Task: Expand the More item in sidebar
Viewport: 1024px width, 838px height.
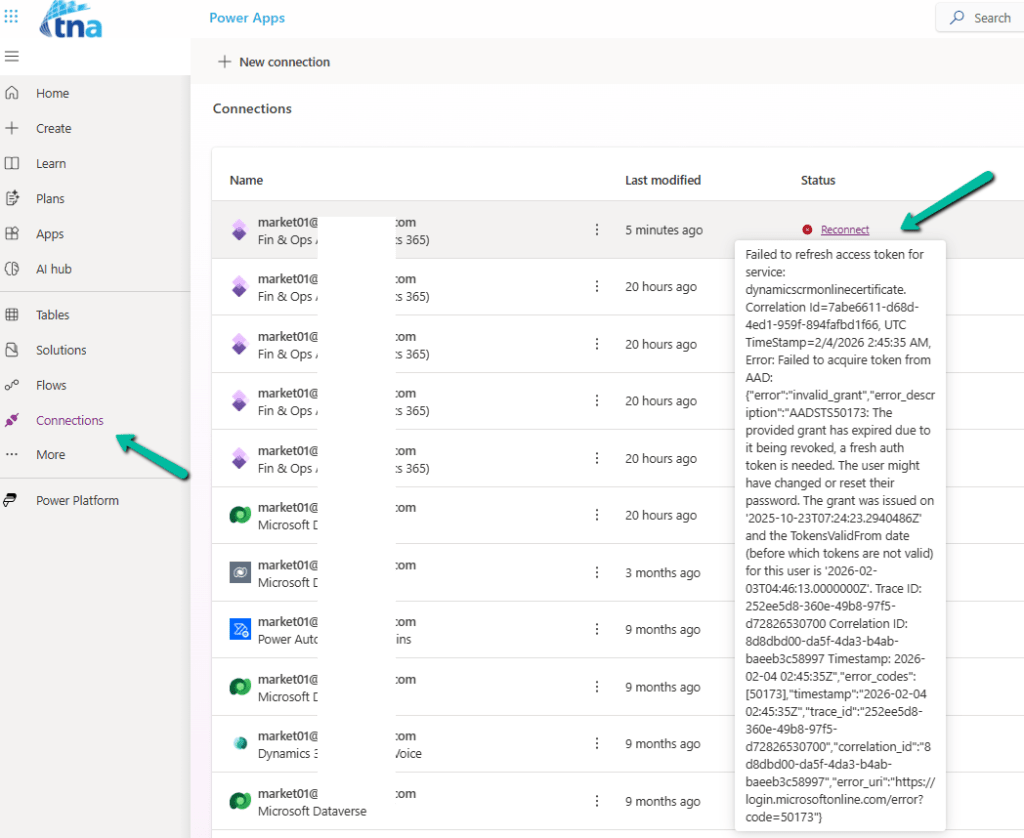Action: tap(50, 455)
